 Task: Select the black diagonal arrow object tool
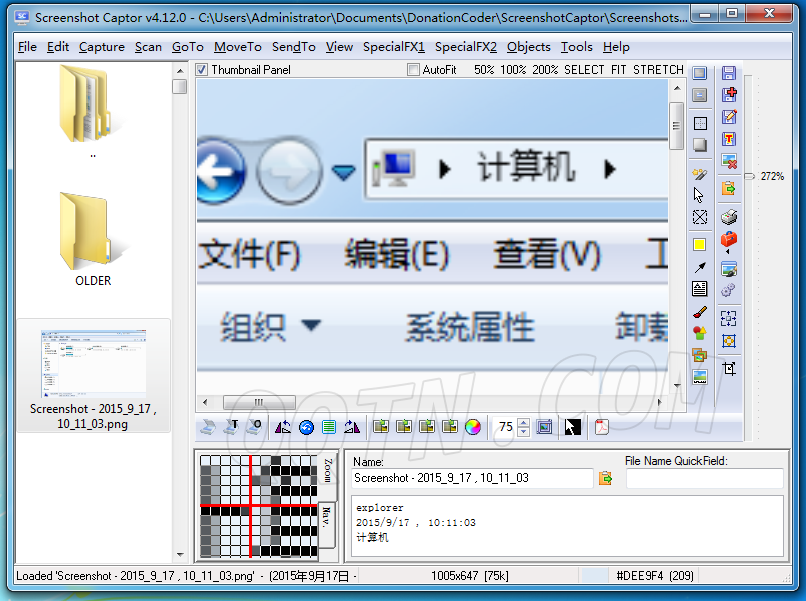tap(700, 267)
